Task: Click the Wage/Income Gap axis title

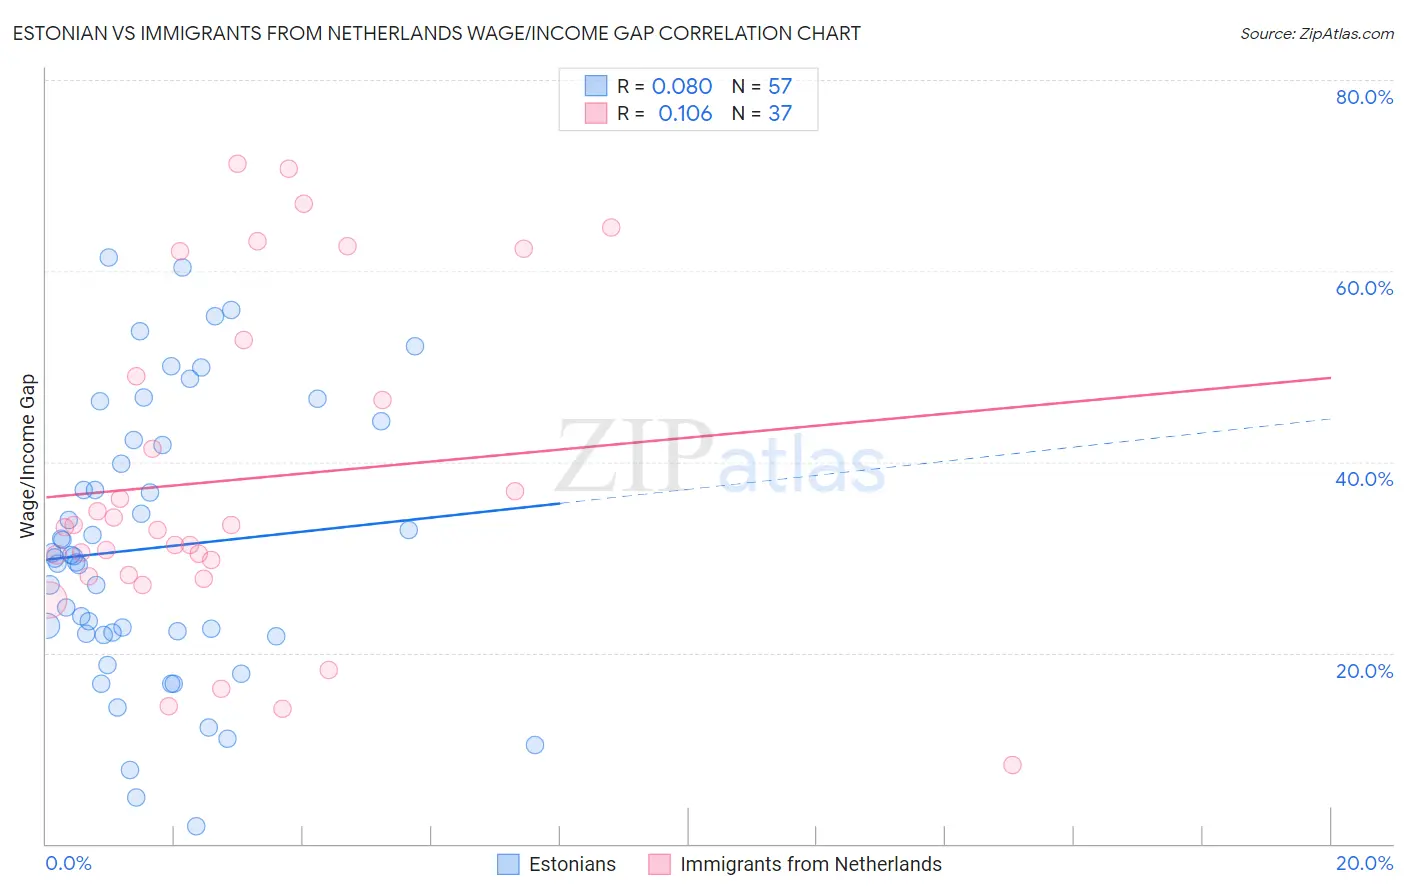Action: click(x=28, y=456)
